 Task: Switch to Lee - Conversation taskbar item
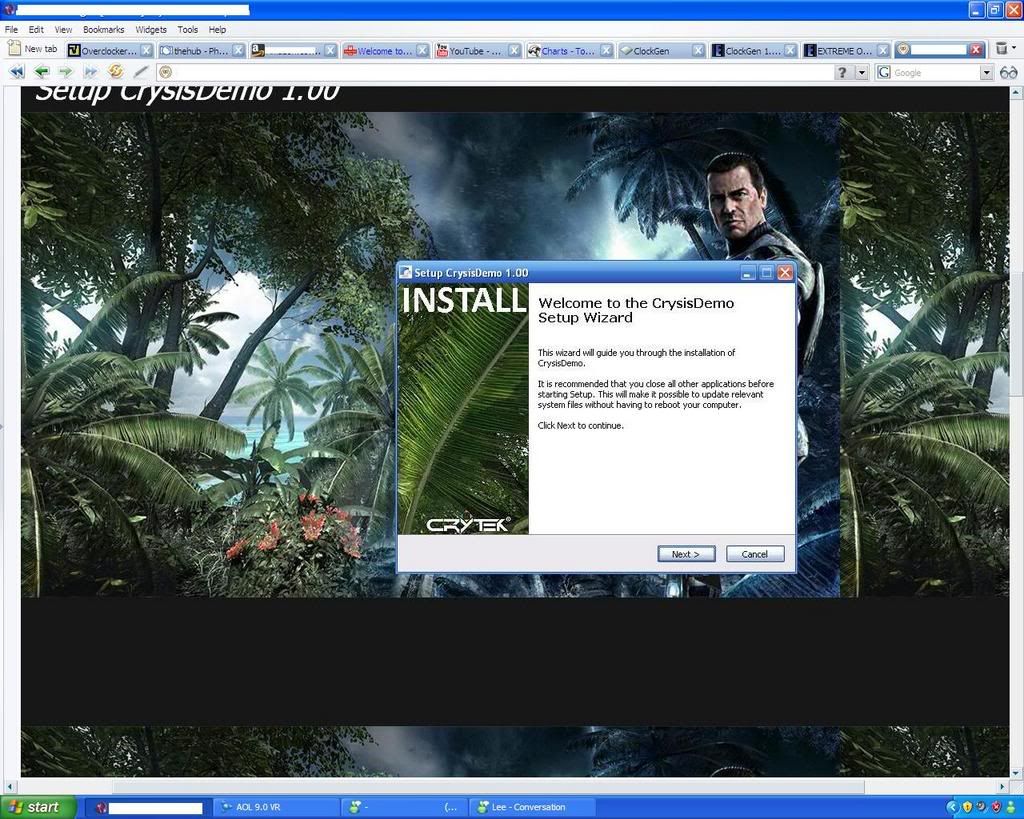[532, 807]
